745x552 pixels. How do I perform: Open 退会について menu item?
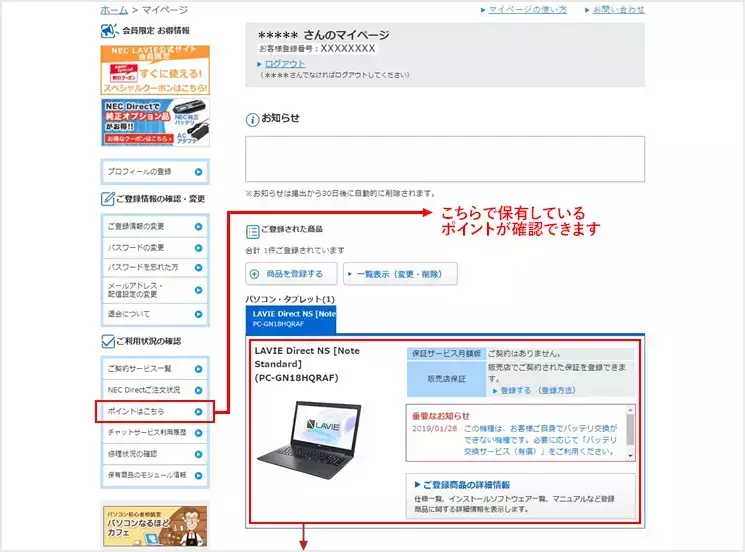click(x=155, y=314)
